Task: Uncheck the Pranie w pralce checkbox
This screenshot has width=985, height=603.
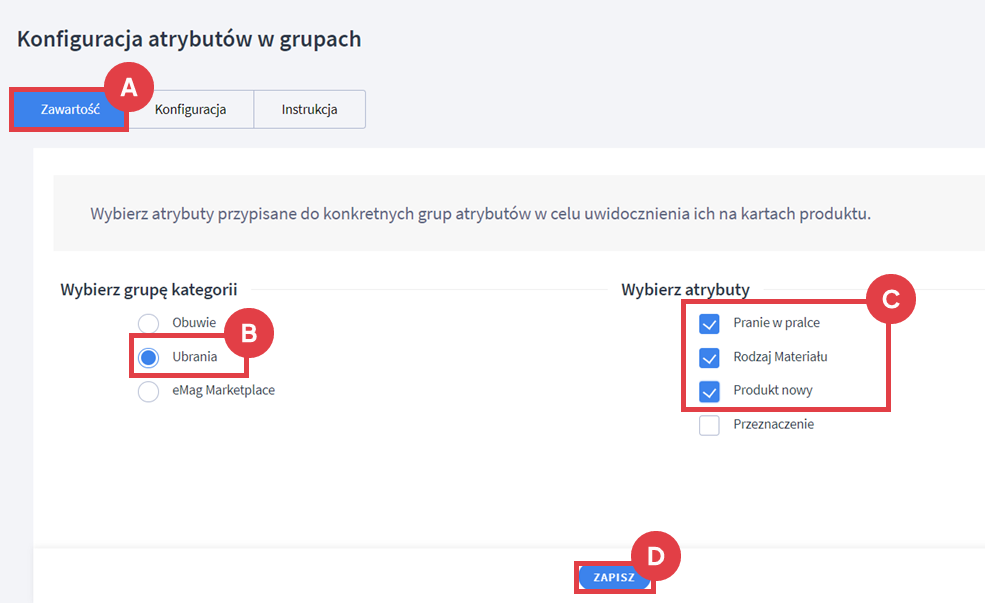Action: 709,323
